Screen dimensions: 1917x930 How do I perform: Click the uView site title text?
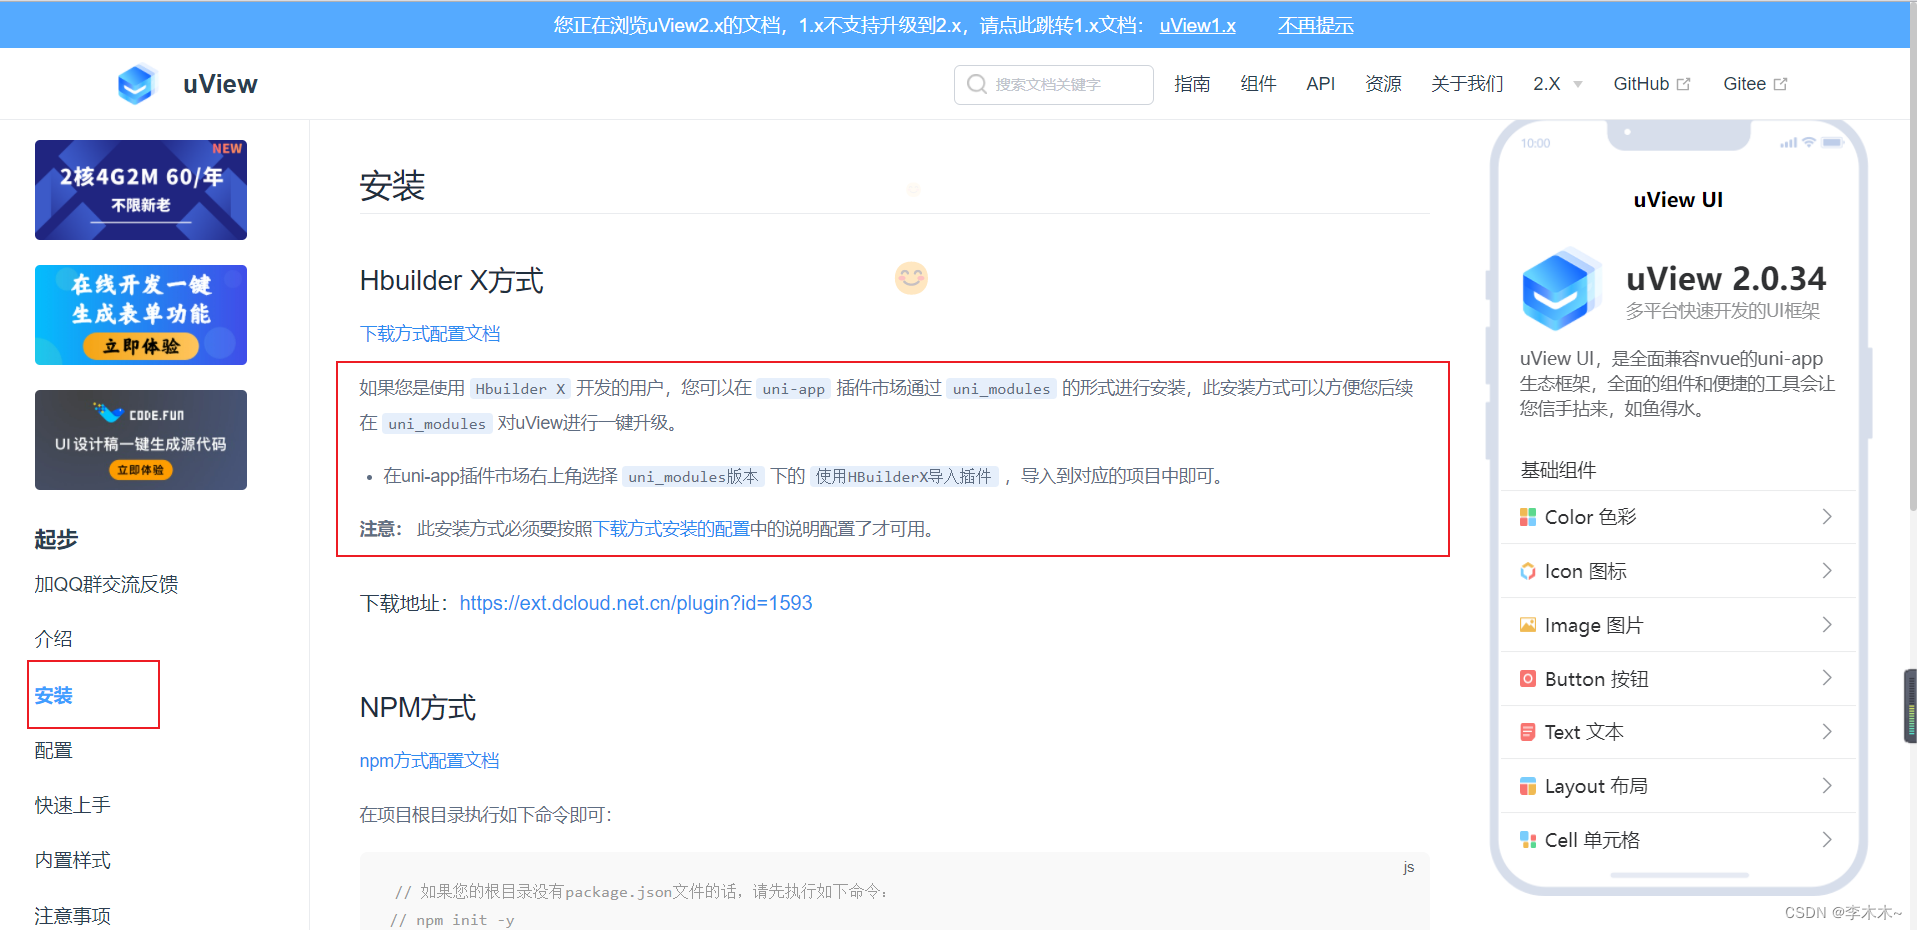[x=220, y=84]
